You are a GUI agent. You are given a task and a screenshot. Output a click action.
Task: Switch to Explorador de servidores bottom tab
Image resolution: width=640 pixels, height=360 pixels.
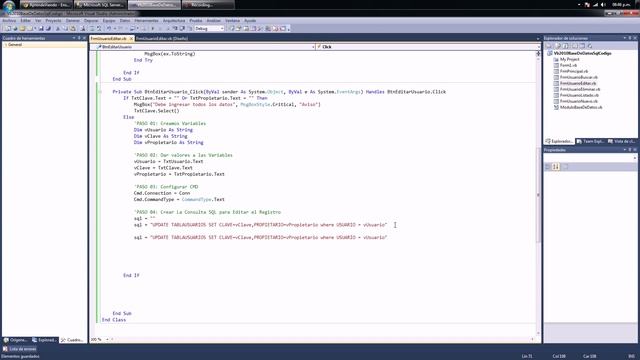click(x=44, y=340)
